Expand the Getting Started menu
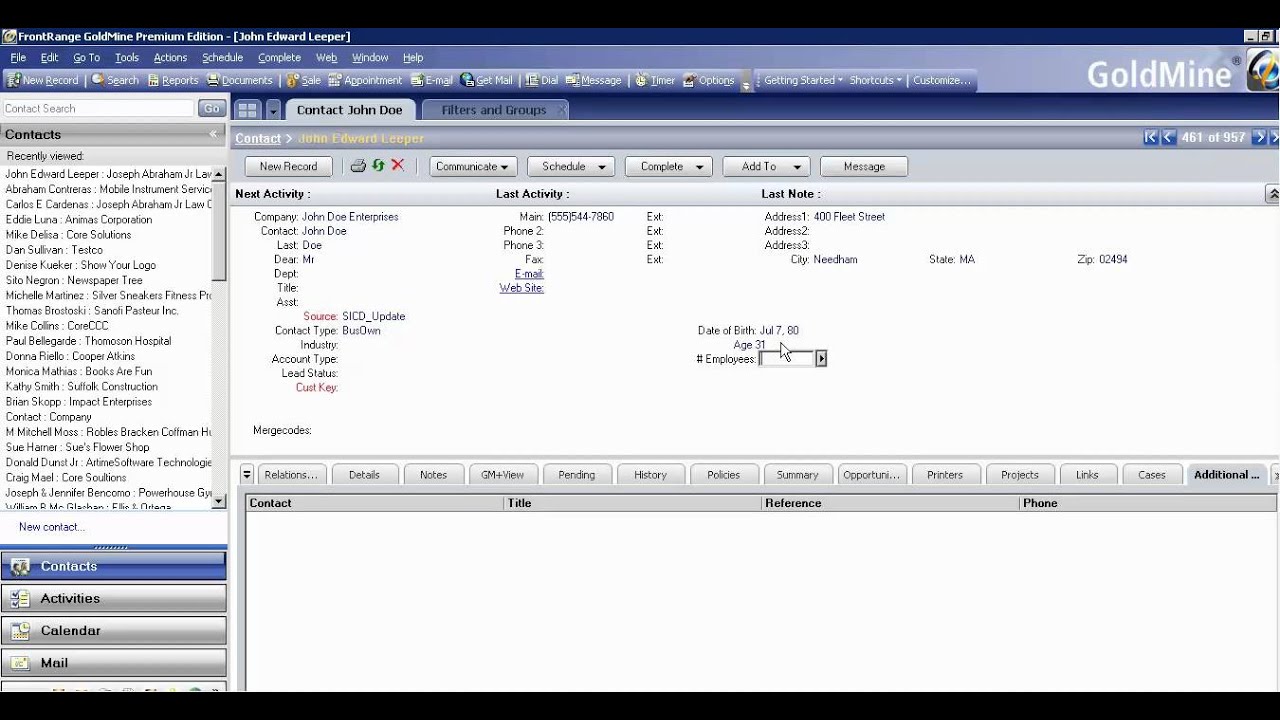Image resolution: width=1280 pixels, height=720 pixels. coord(803,80)
